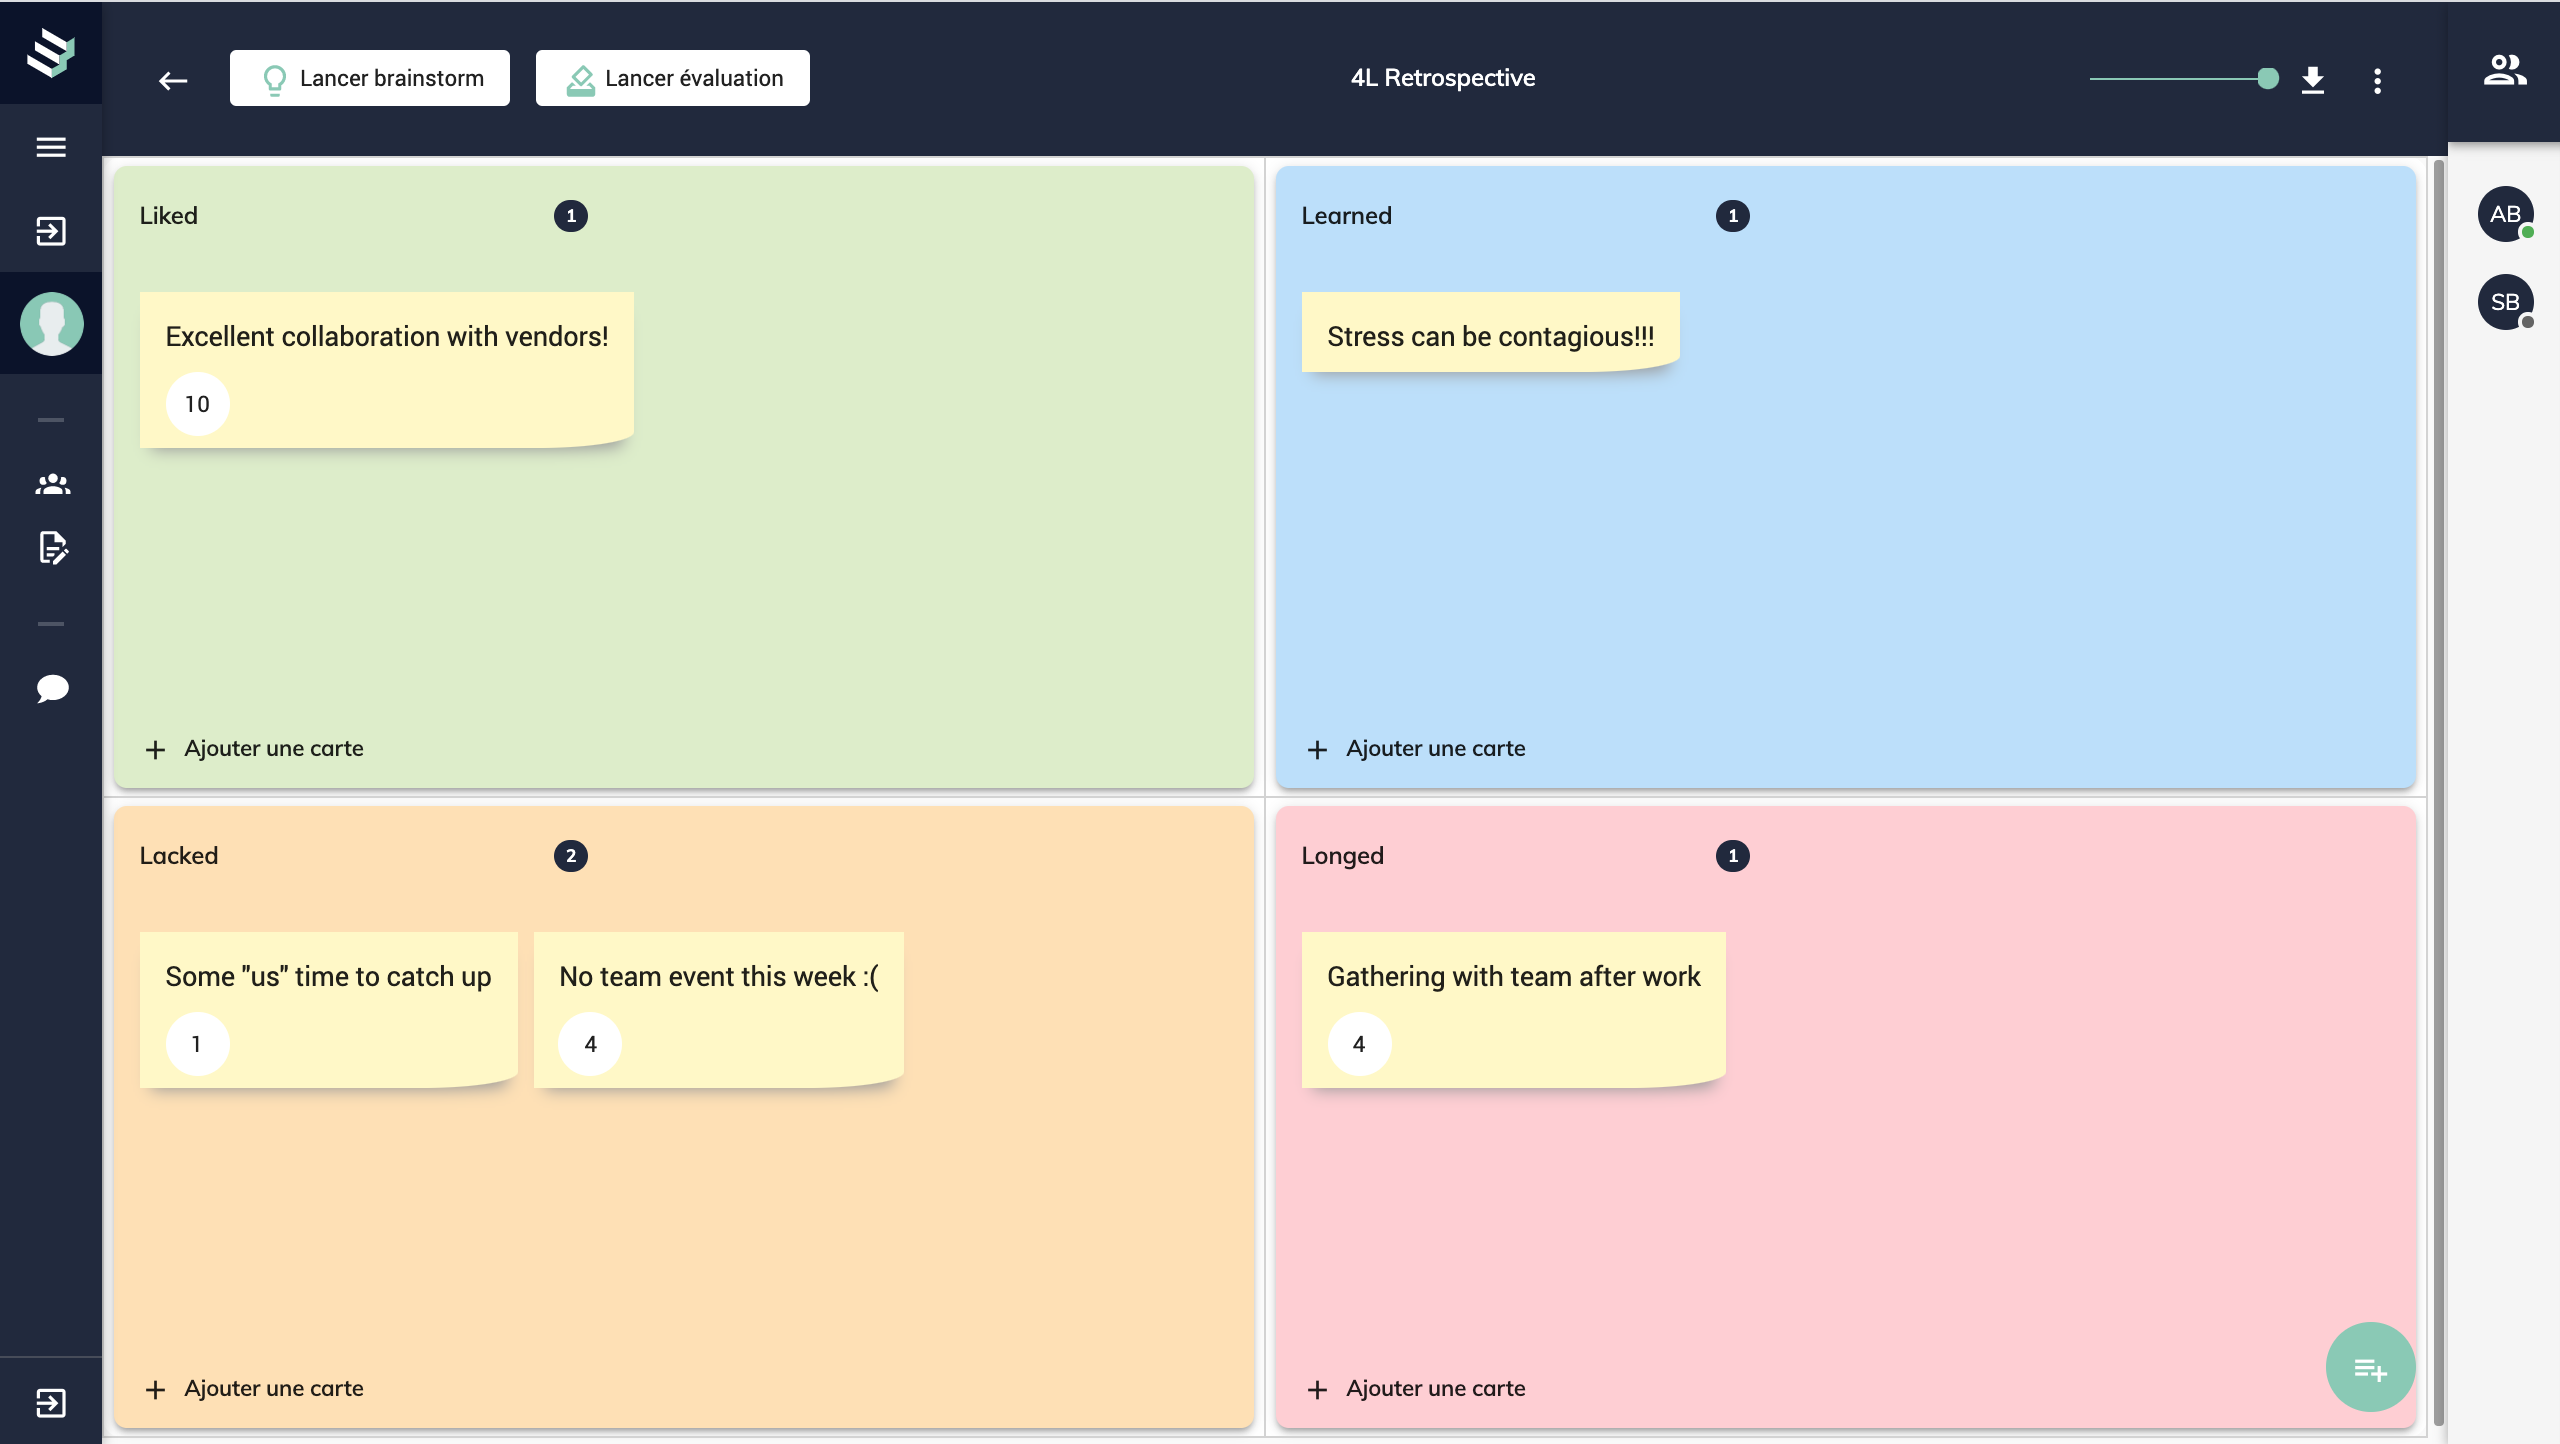Image resolution: width=2560 pixels, height=1444 pixels.
Task: Click the SB participant avatar
Action: 2505,302
